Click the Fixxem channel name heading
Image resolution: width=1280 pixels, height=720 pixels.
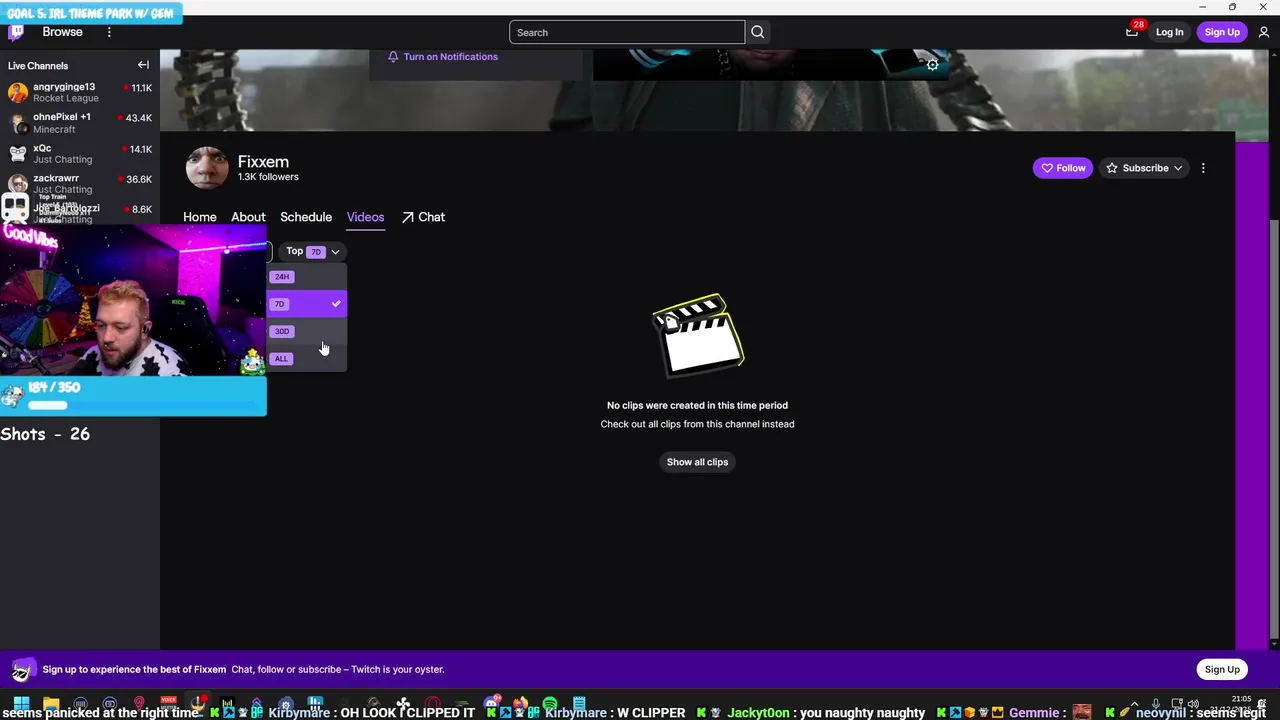[x=263, y=162]
